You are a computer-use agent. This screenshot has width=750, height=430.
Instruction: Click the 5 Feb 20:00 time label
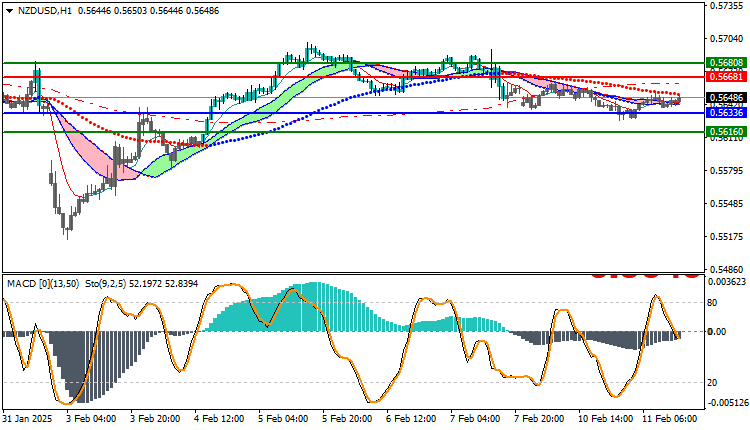coord(347,419)
